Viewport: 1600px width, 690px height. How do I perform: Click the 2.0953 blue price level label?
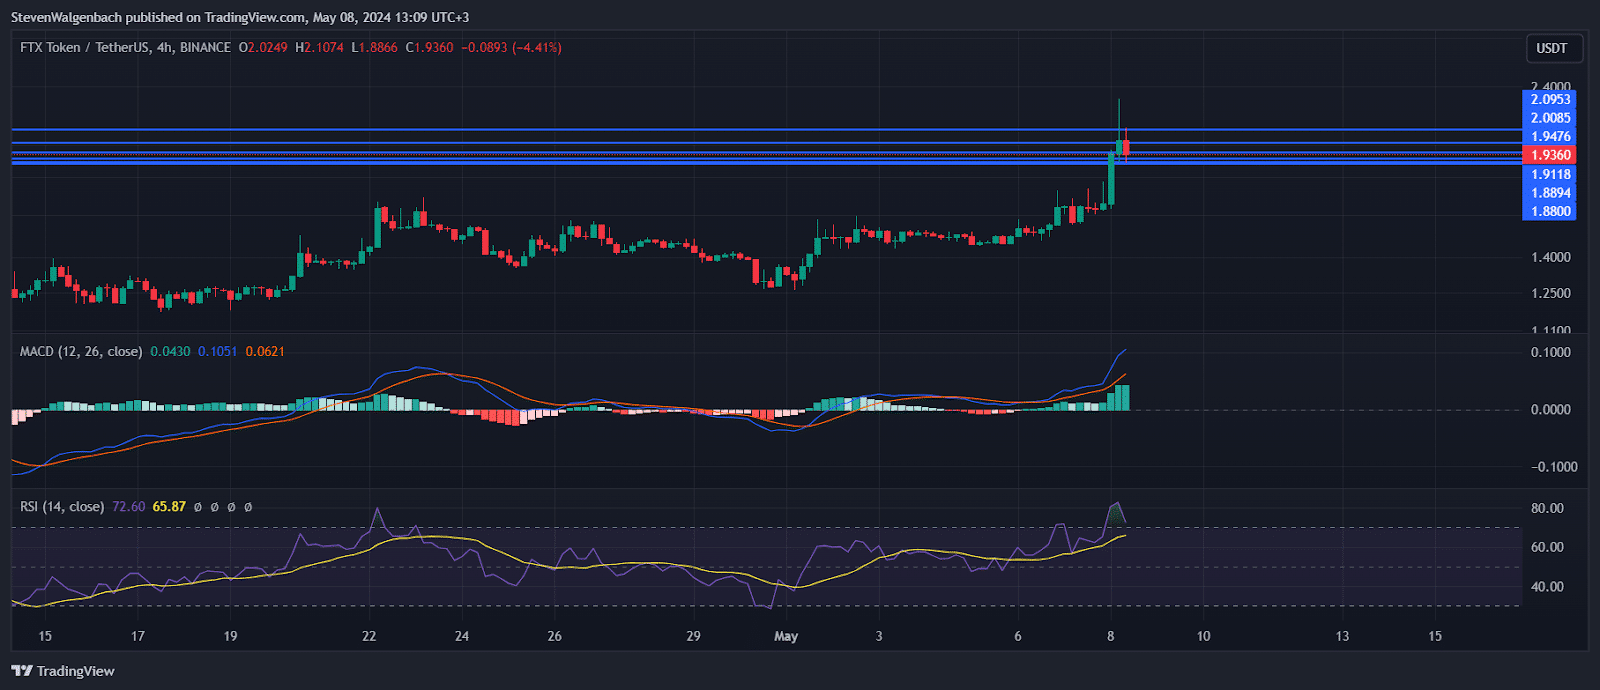coord(1550,99)
